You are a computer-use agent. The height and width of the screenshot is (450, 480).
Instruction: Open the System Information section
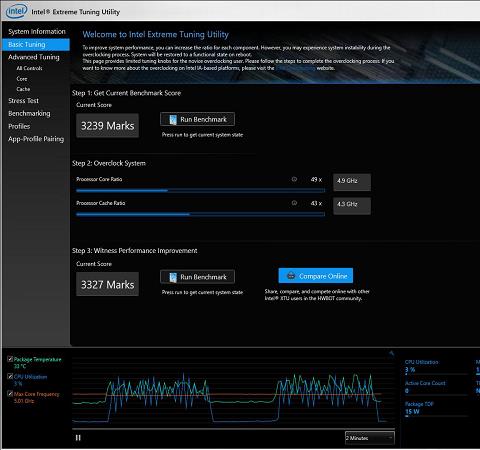pyautogui.click(x=37, y=31)
